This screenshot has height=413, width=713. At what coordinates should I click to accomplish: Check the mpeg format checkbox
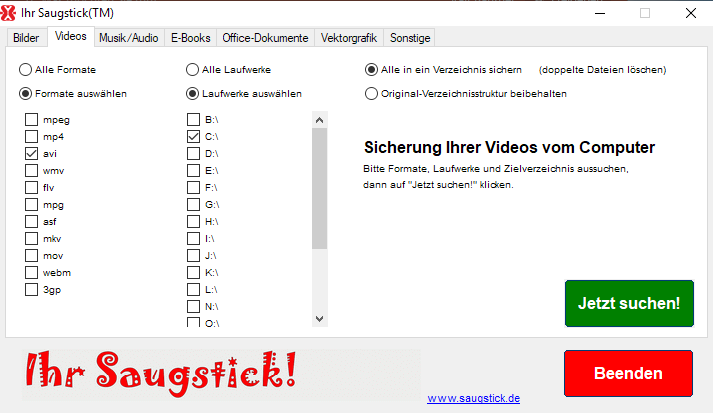[x=31, y=120]
